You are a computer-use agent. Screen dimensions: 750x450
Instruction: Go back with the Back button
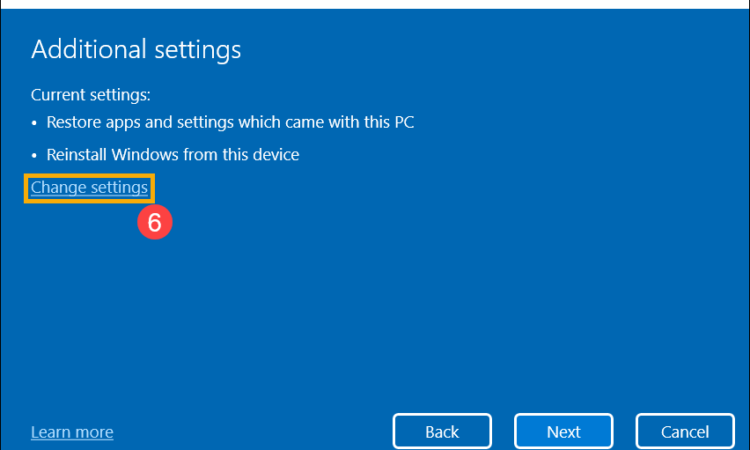click(x=442, y=431)
